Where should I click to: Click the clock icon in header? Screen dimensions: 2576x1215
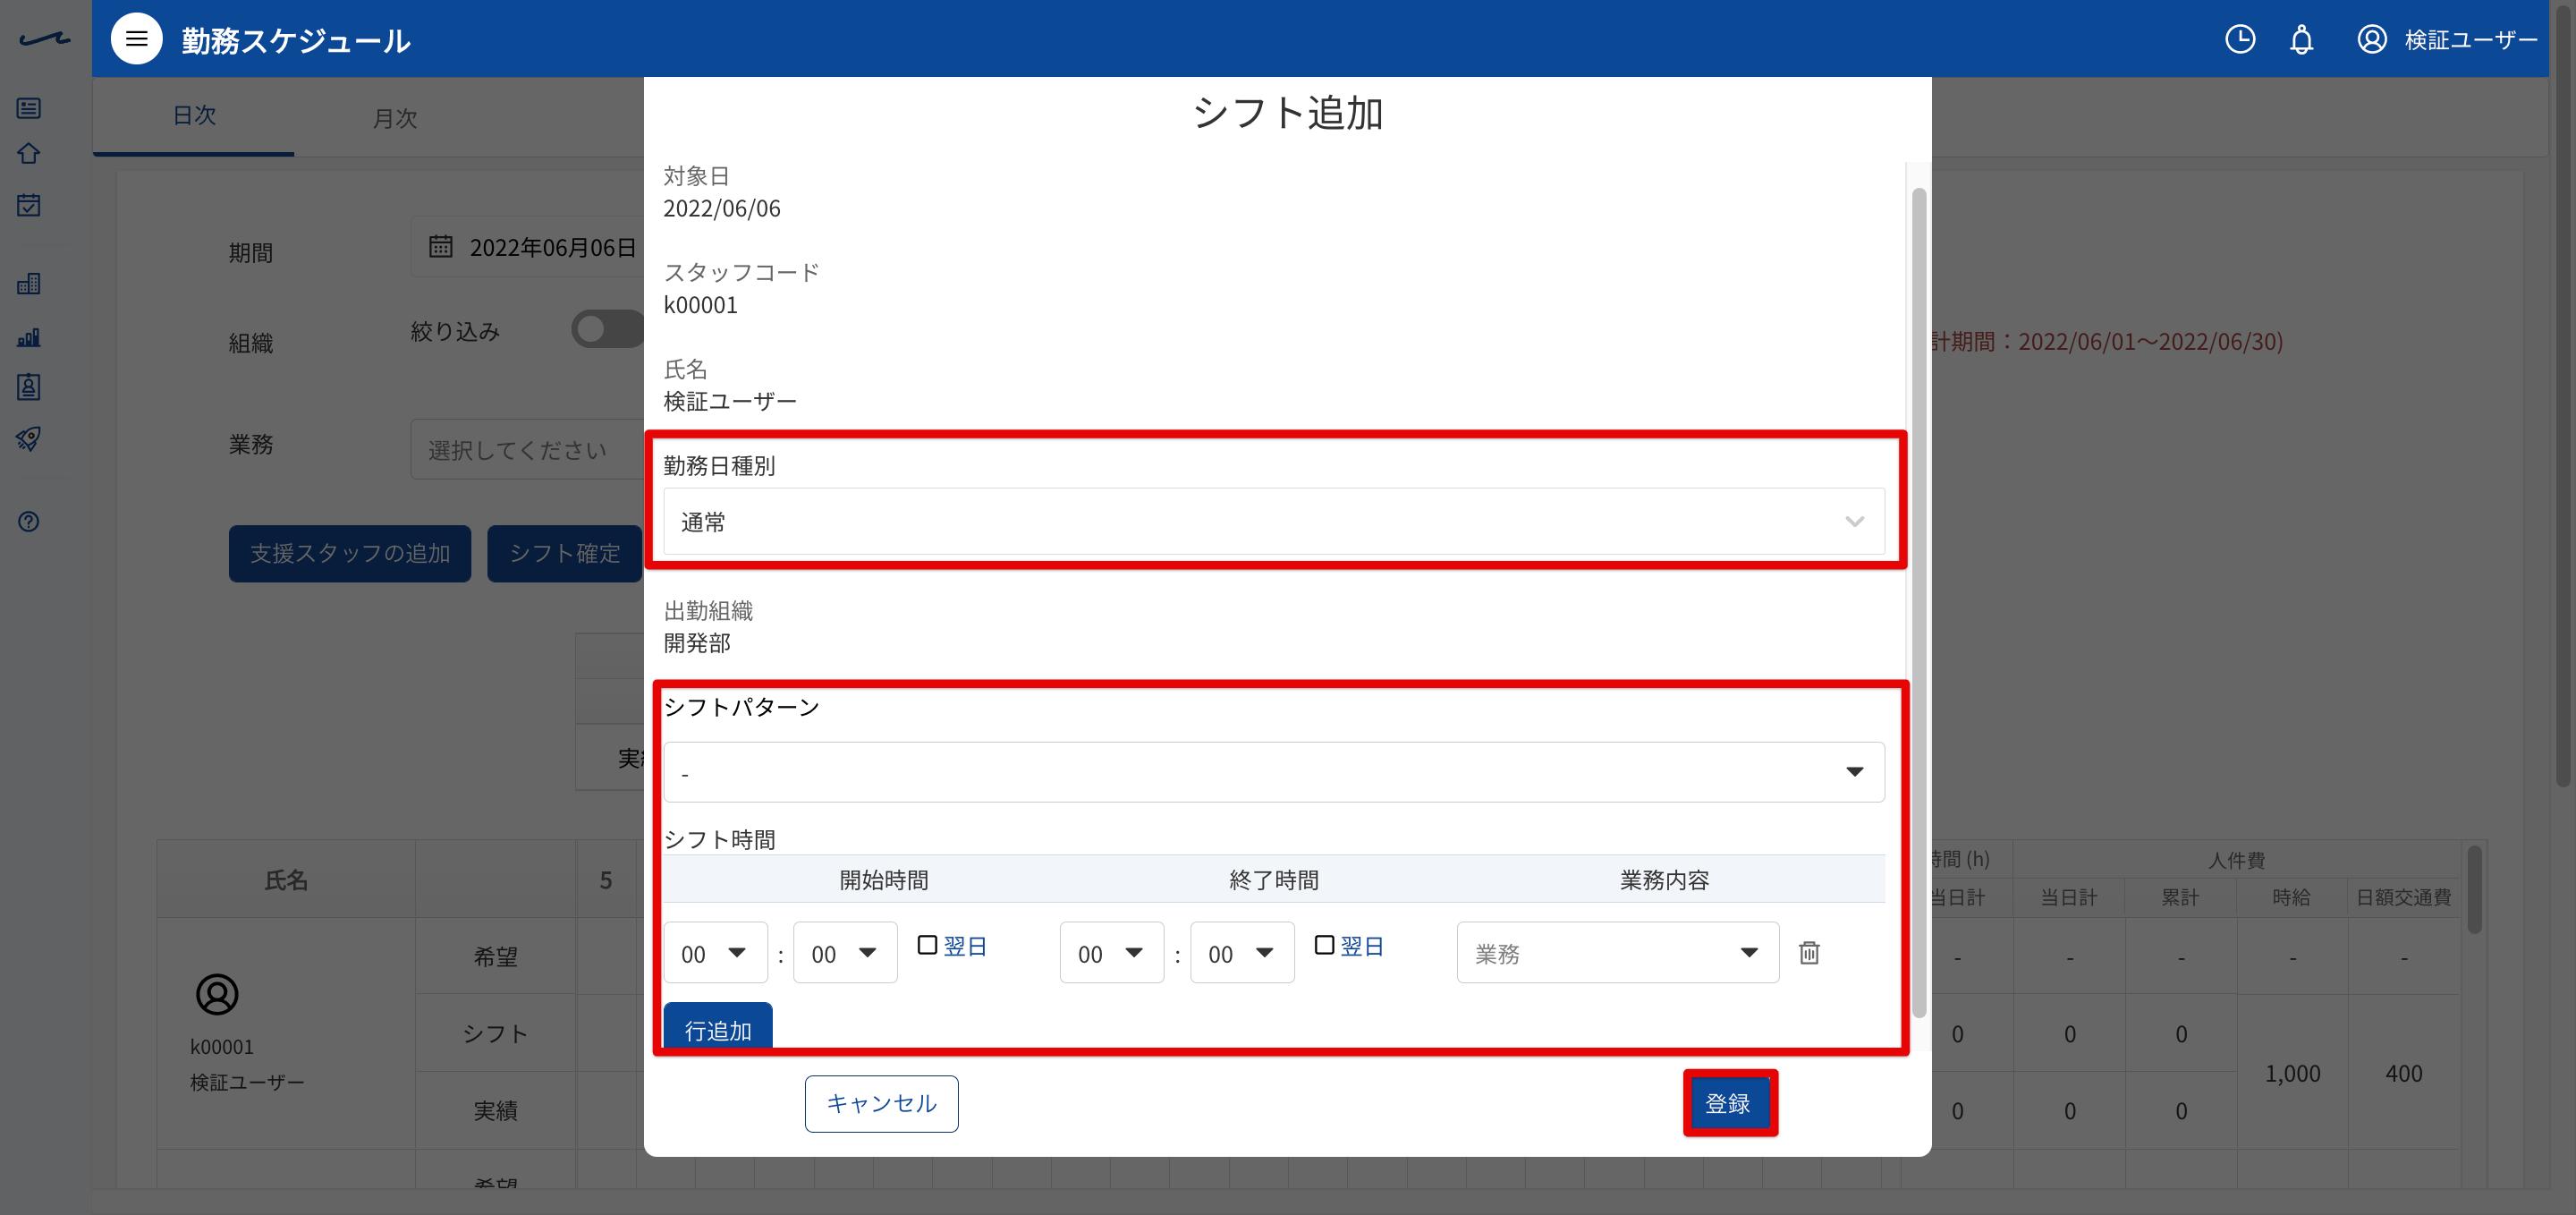(x=2239, y=39)
